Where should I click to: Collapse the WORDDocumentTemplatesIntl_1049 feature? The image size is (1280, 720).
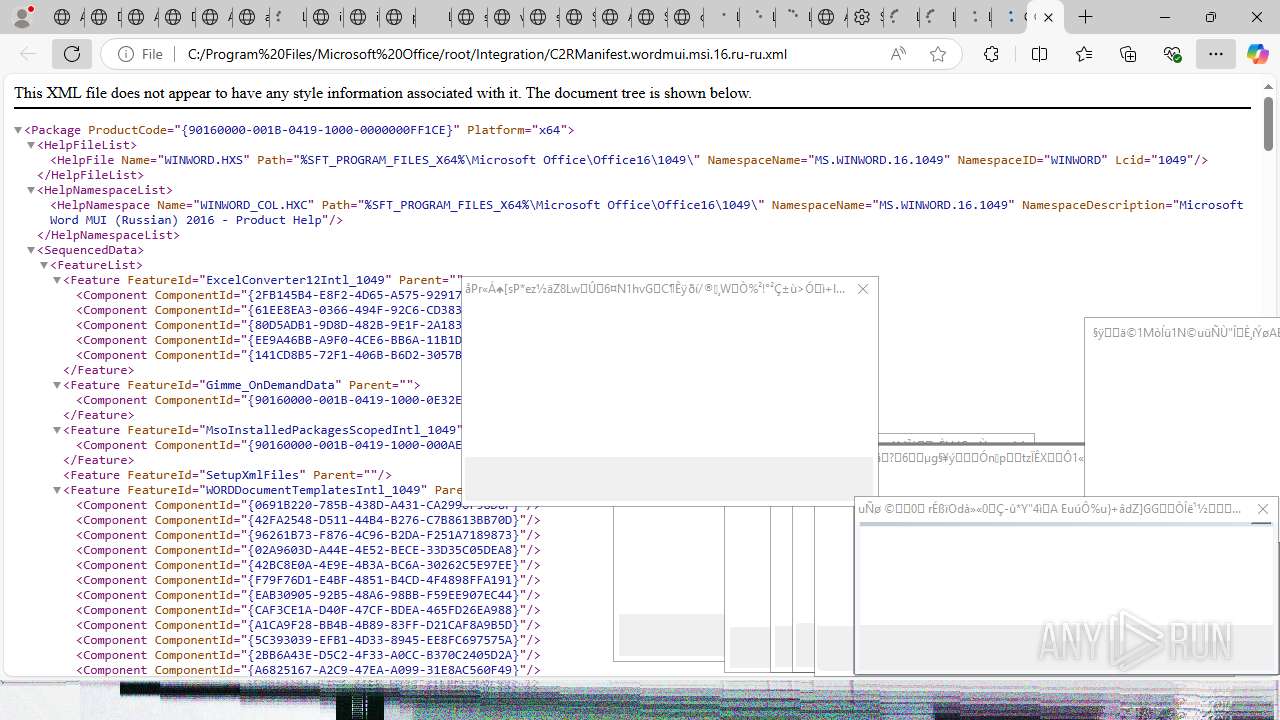tap(57, 490)
